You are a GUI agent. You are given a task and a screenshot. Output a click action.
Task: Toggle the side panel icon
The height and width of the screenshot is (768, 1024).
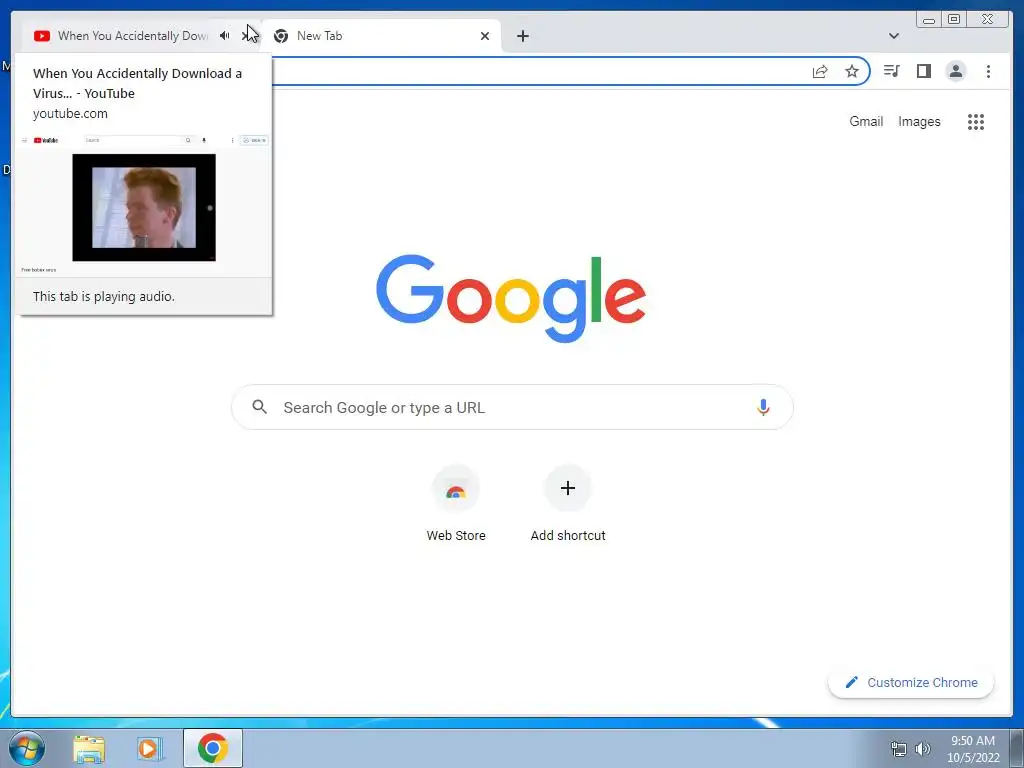tap(923, 71)
